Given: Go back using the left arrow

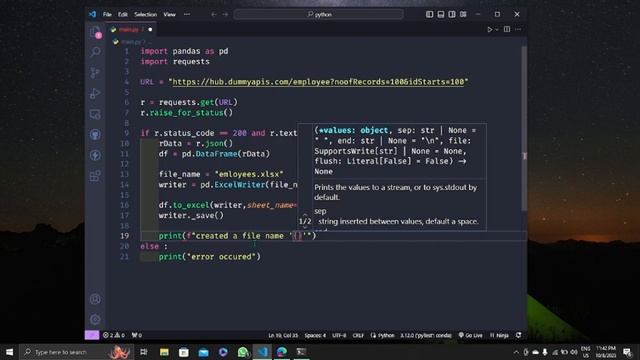Looking at the screenshot, I should [x=213, y=14].
